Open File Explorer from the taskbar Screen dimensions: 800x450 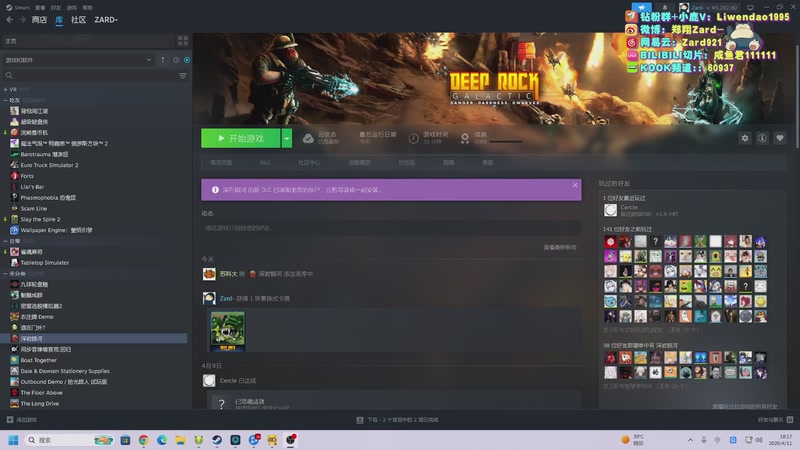(x=180, y=440)
